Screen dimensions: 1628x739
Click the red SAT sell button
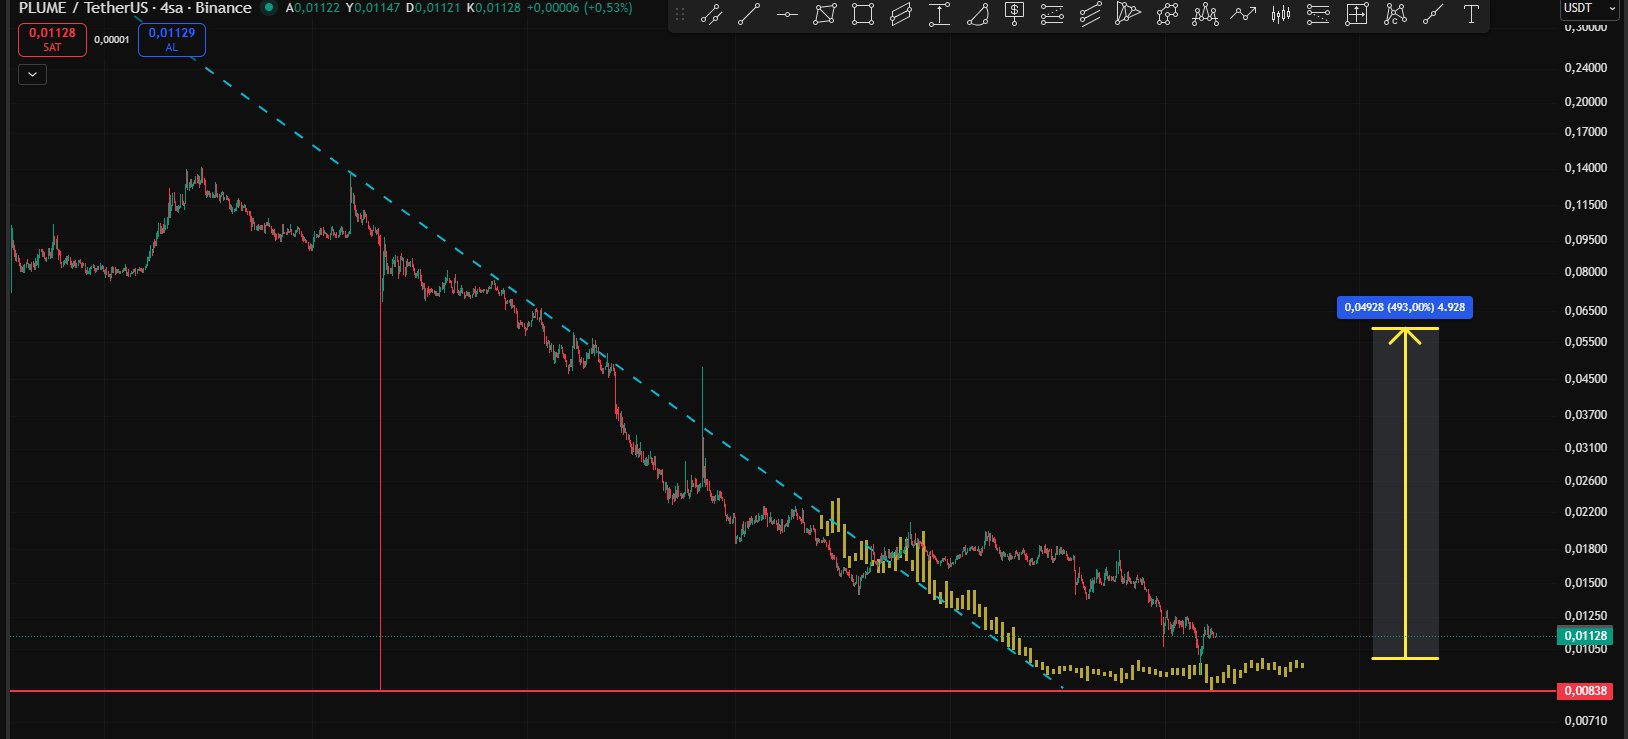(x=52, y=39)
